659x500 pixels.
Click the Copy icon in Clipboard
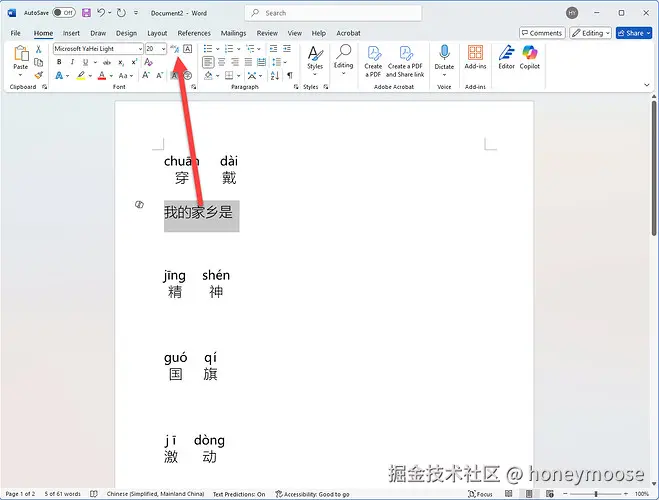[38, 63]
